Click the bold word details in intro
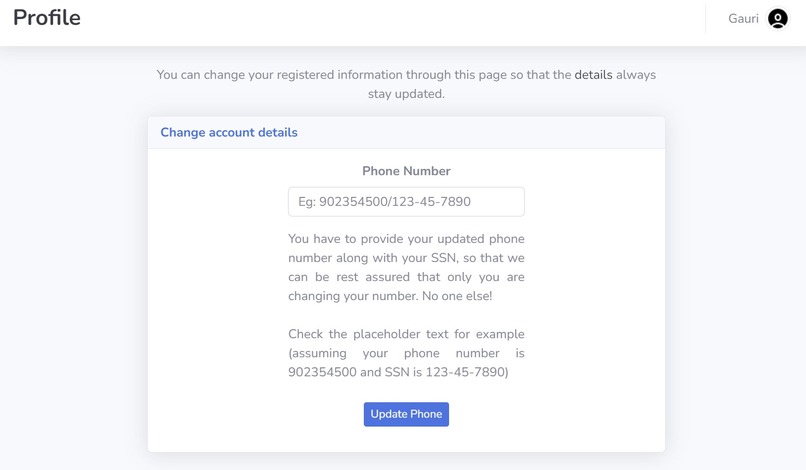Viewport: 806px width, 470px height. [x=593, y=75]
